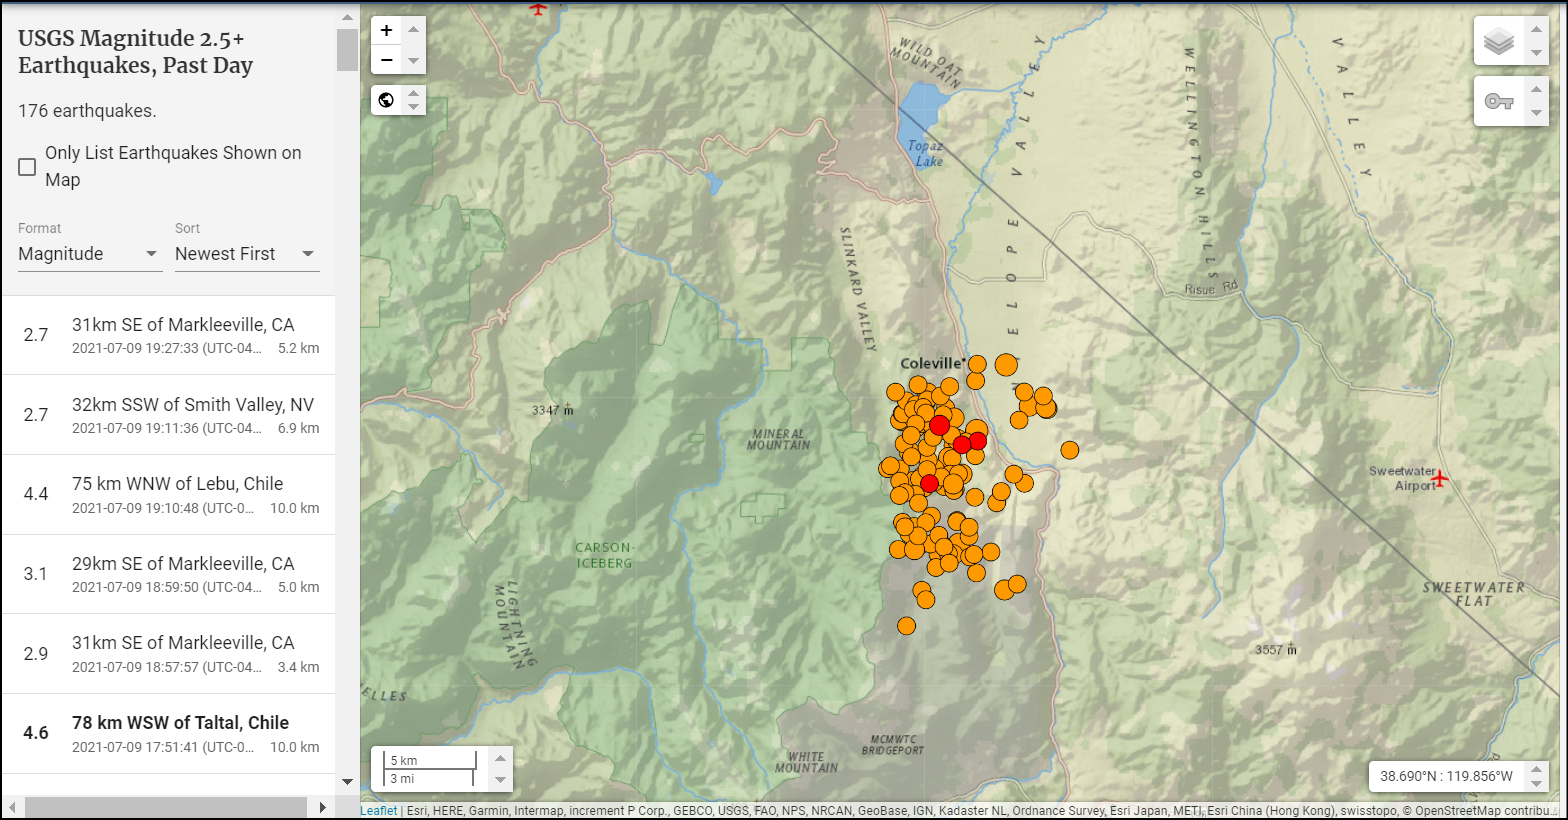Screen dimensions: 1568x820
Task: Click the up arrow next to layers icon
Action: tap(1537, 29)
